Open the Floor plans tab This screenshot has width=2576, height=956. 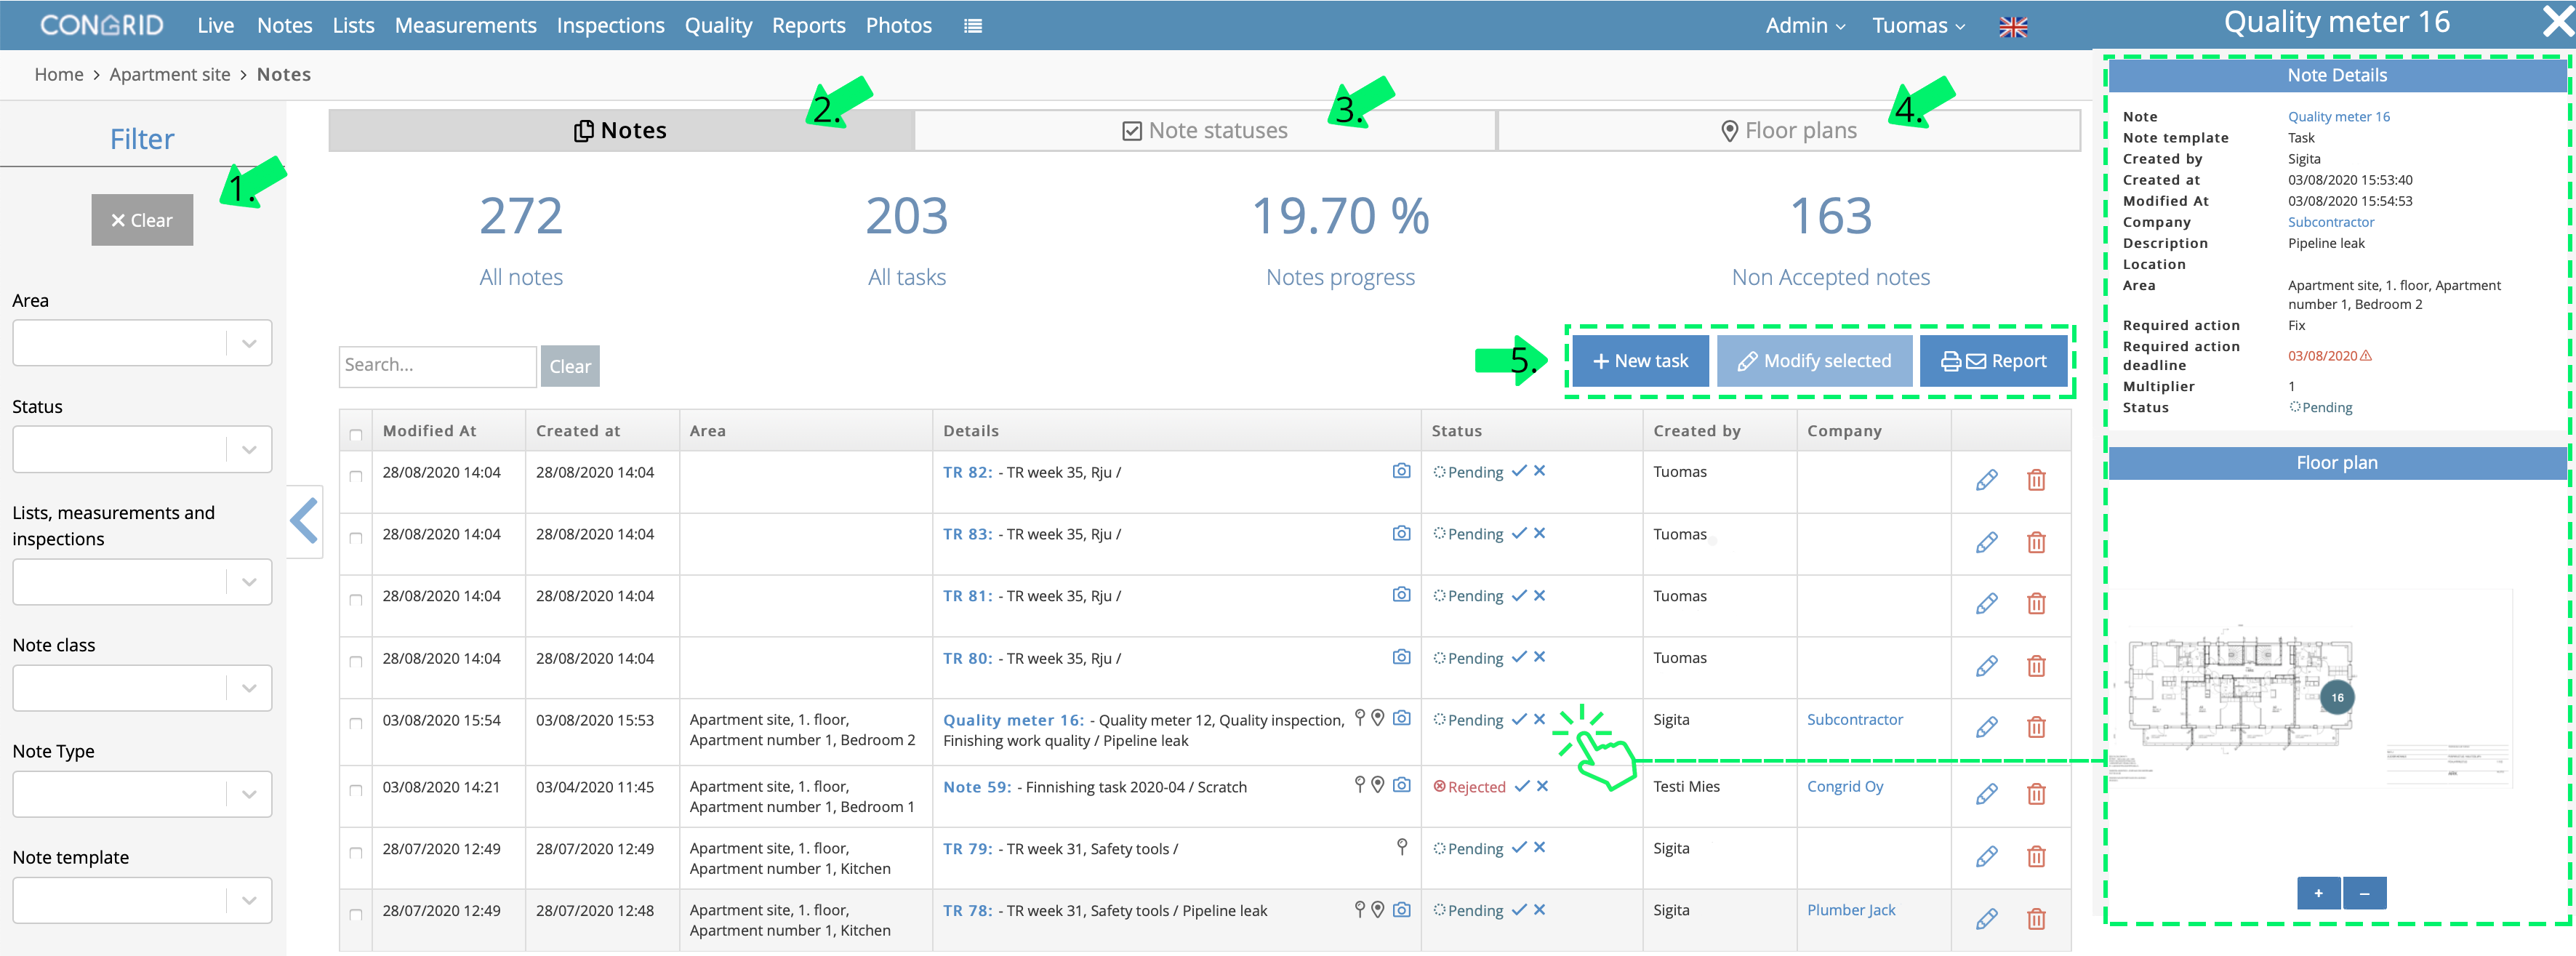[x=1789, y=131]
